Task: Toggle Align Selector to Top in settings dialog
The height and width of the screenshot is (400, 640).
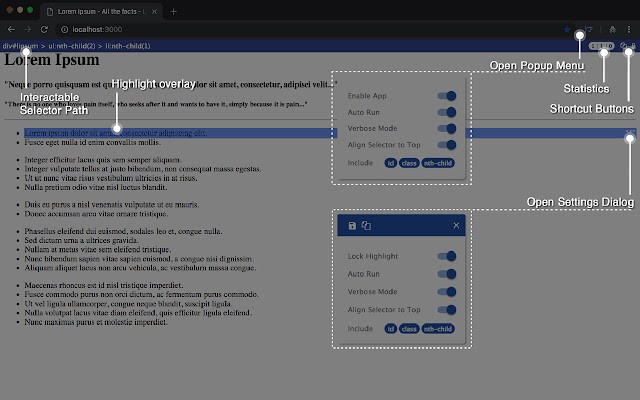Action: 447,310
